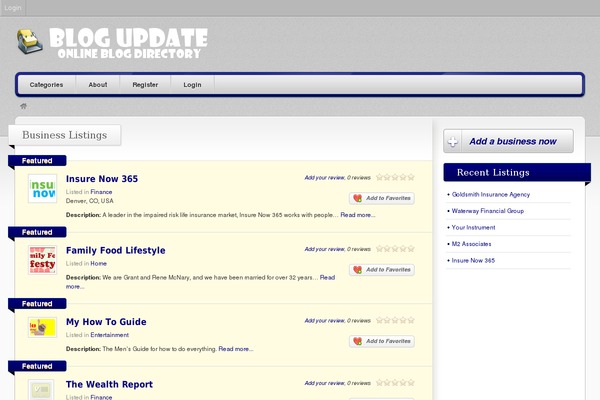
Task: Open the Family Food Lifestyle listing title
Action: click(x=116, y=250)
